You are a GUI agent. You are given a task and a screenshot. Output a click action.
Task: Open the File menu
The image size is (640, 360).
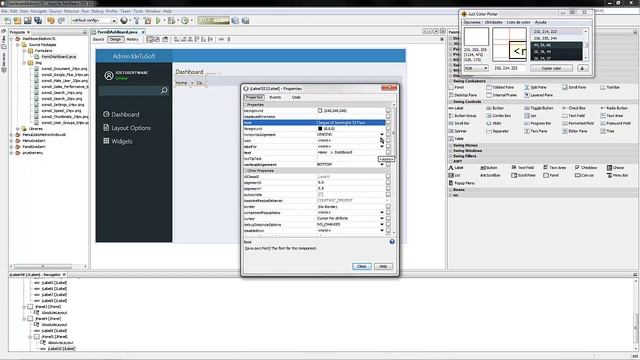pyautogui.click(x=4, y=11)
